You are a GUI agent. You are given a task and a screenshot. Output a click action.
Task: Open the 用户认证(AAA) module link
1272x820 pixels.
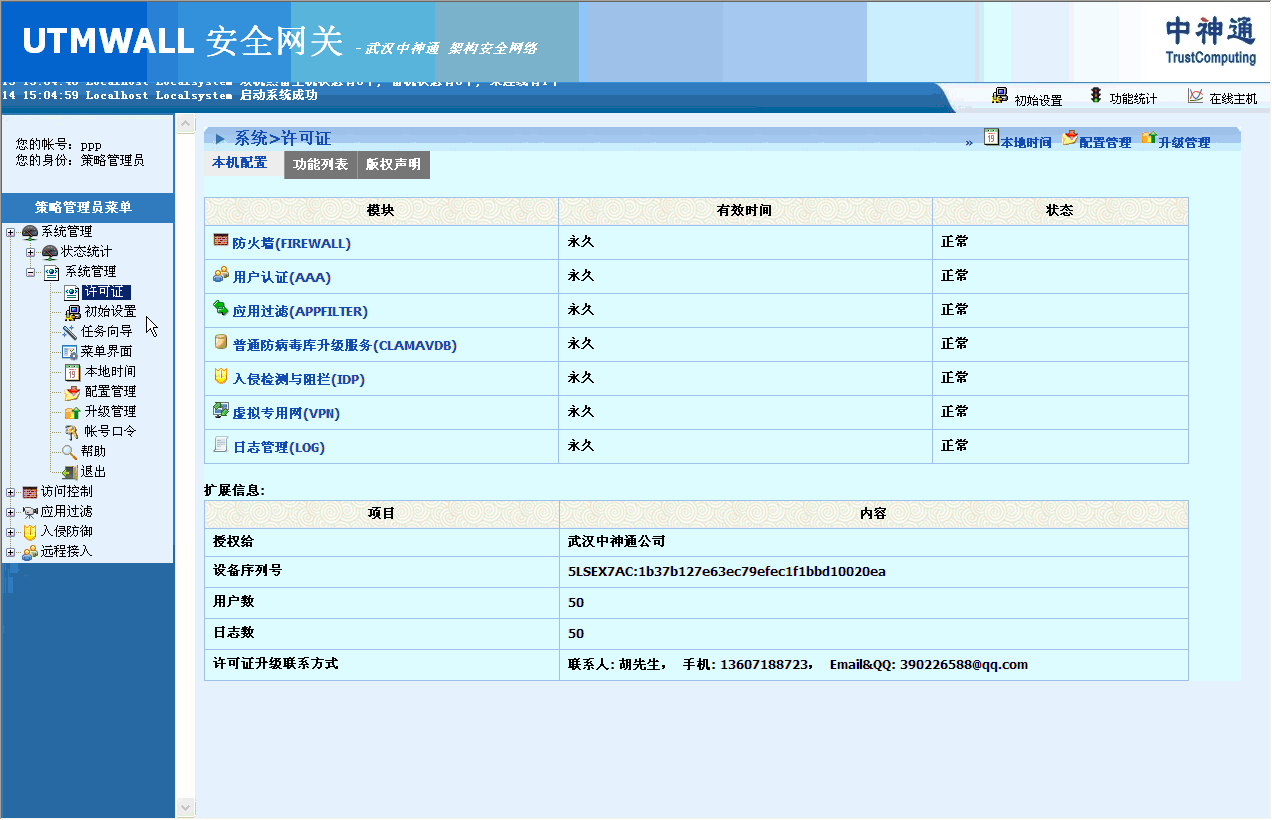pyautogui.click(x=281, y=278)
